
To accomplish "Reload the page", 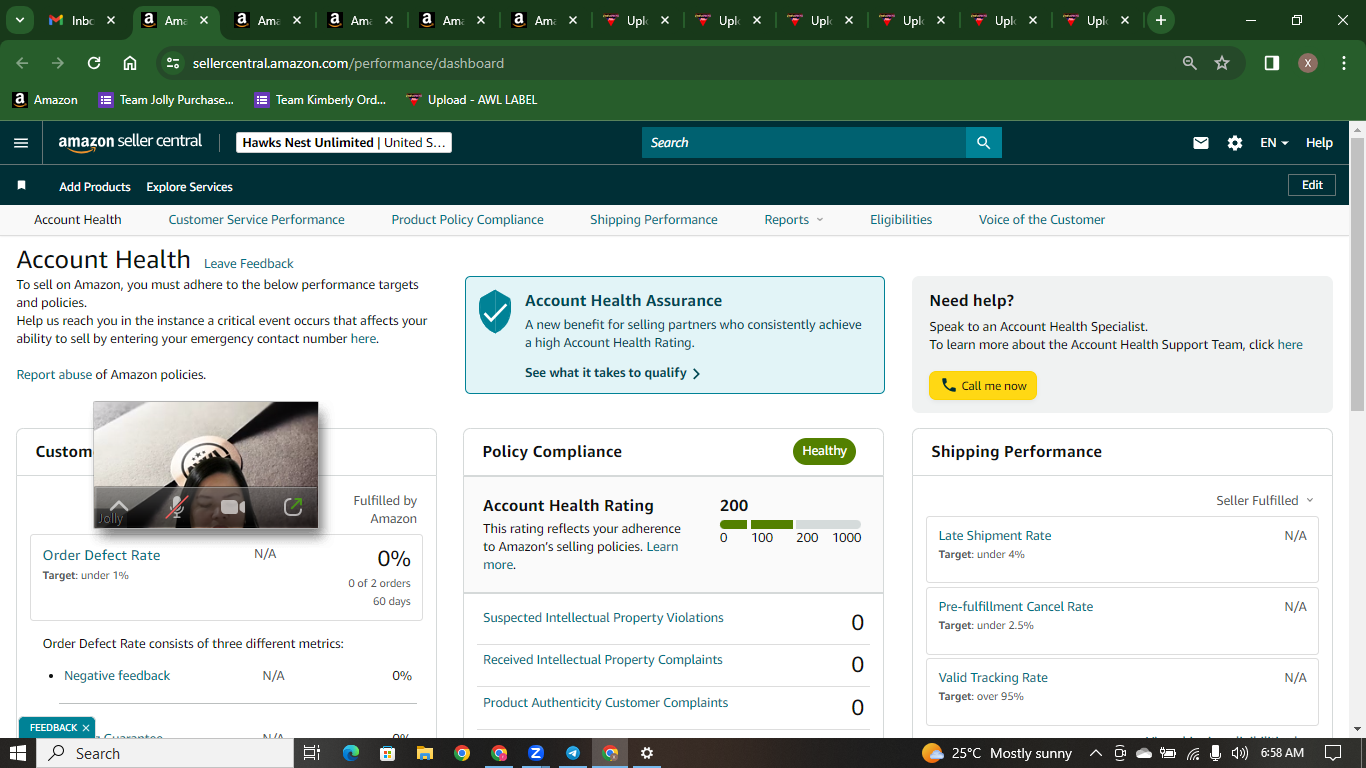I will [x=94, y=63].
